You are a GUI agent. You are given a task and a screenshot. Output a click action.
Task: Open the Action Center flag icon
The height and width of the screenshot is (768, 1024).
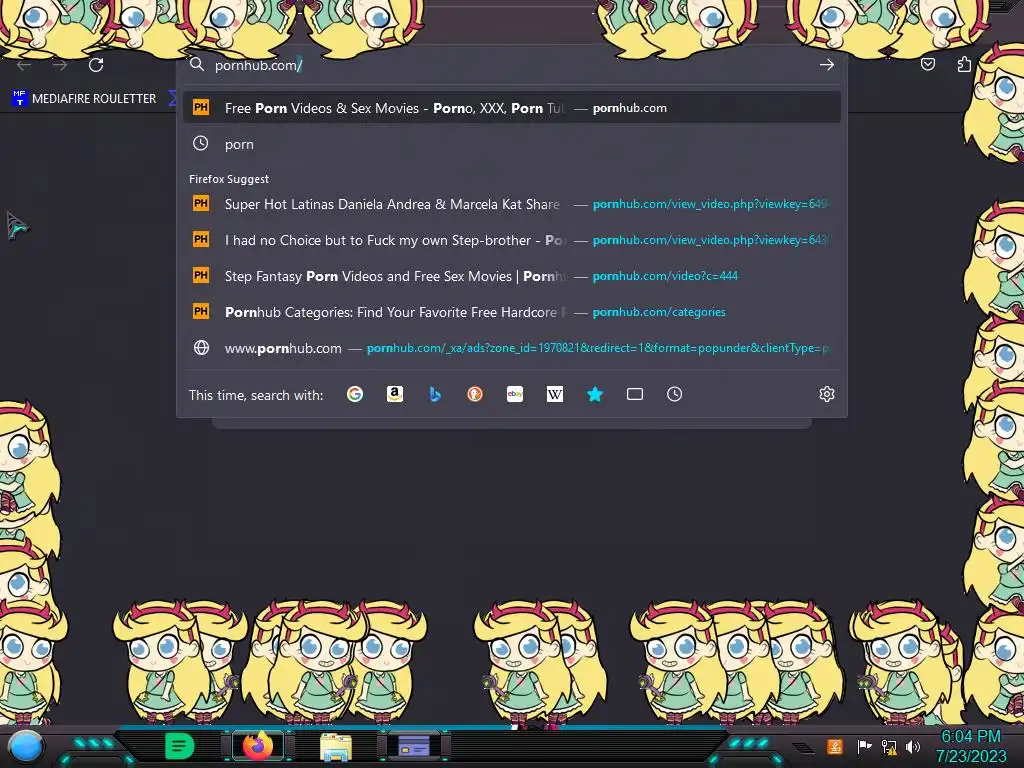click(x=864, y=746)
